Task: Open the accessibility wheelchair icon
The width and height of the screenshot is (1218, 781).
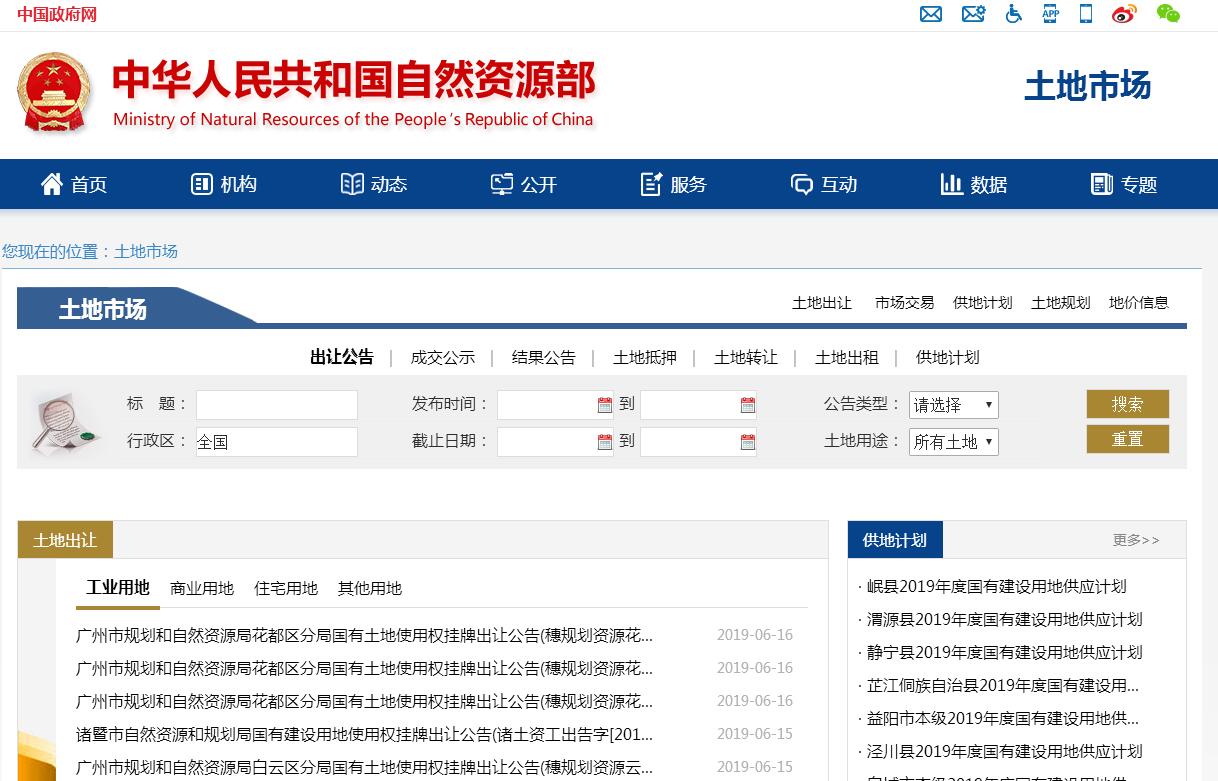Action: pyautogui.click(x=1013, y=14)
